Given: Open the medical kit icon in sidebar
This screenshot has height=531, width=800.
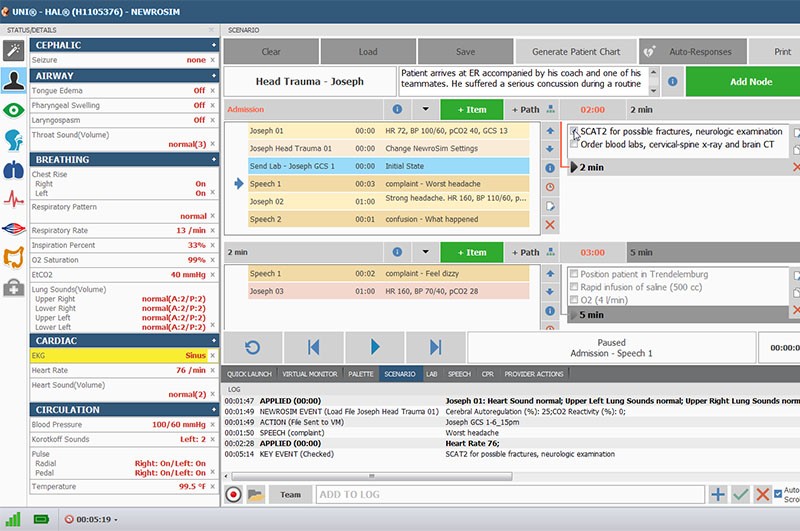Looking at the screenshot, I should tap(14, 288).
